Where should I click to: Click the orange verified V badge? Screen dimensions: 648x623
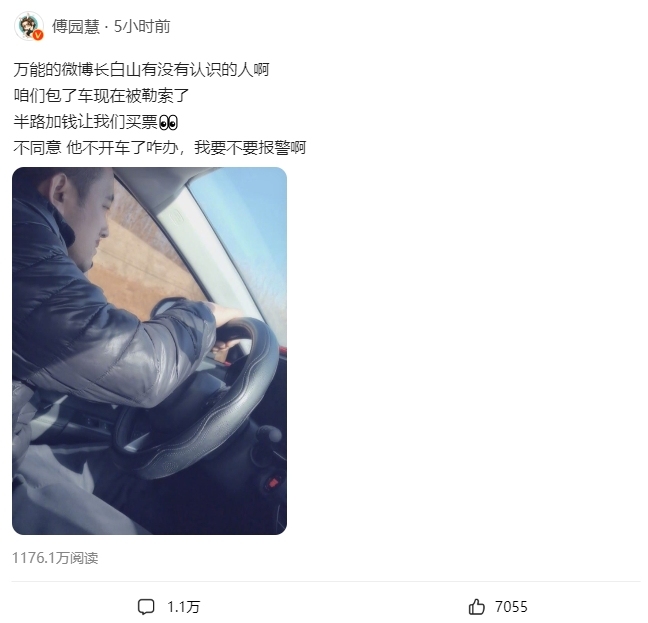[38, 36]
